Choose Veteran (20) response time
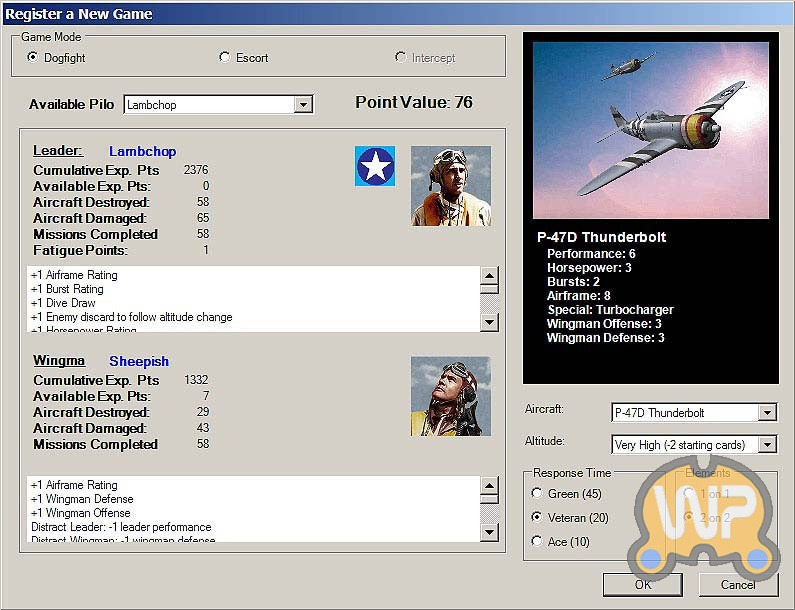 point(538,518)
